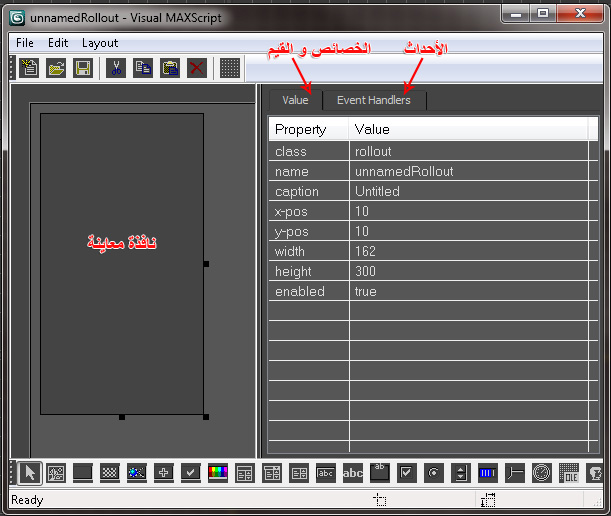611x516 pixels.
Task: Choose the DropDownList control tool
Action: [272, 473]
